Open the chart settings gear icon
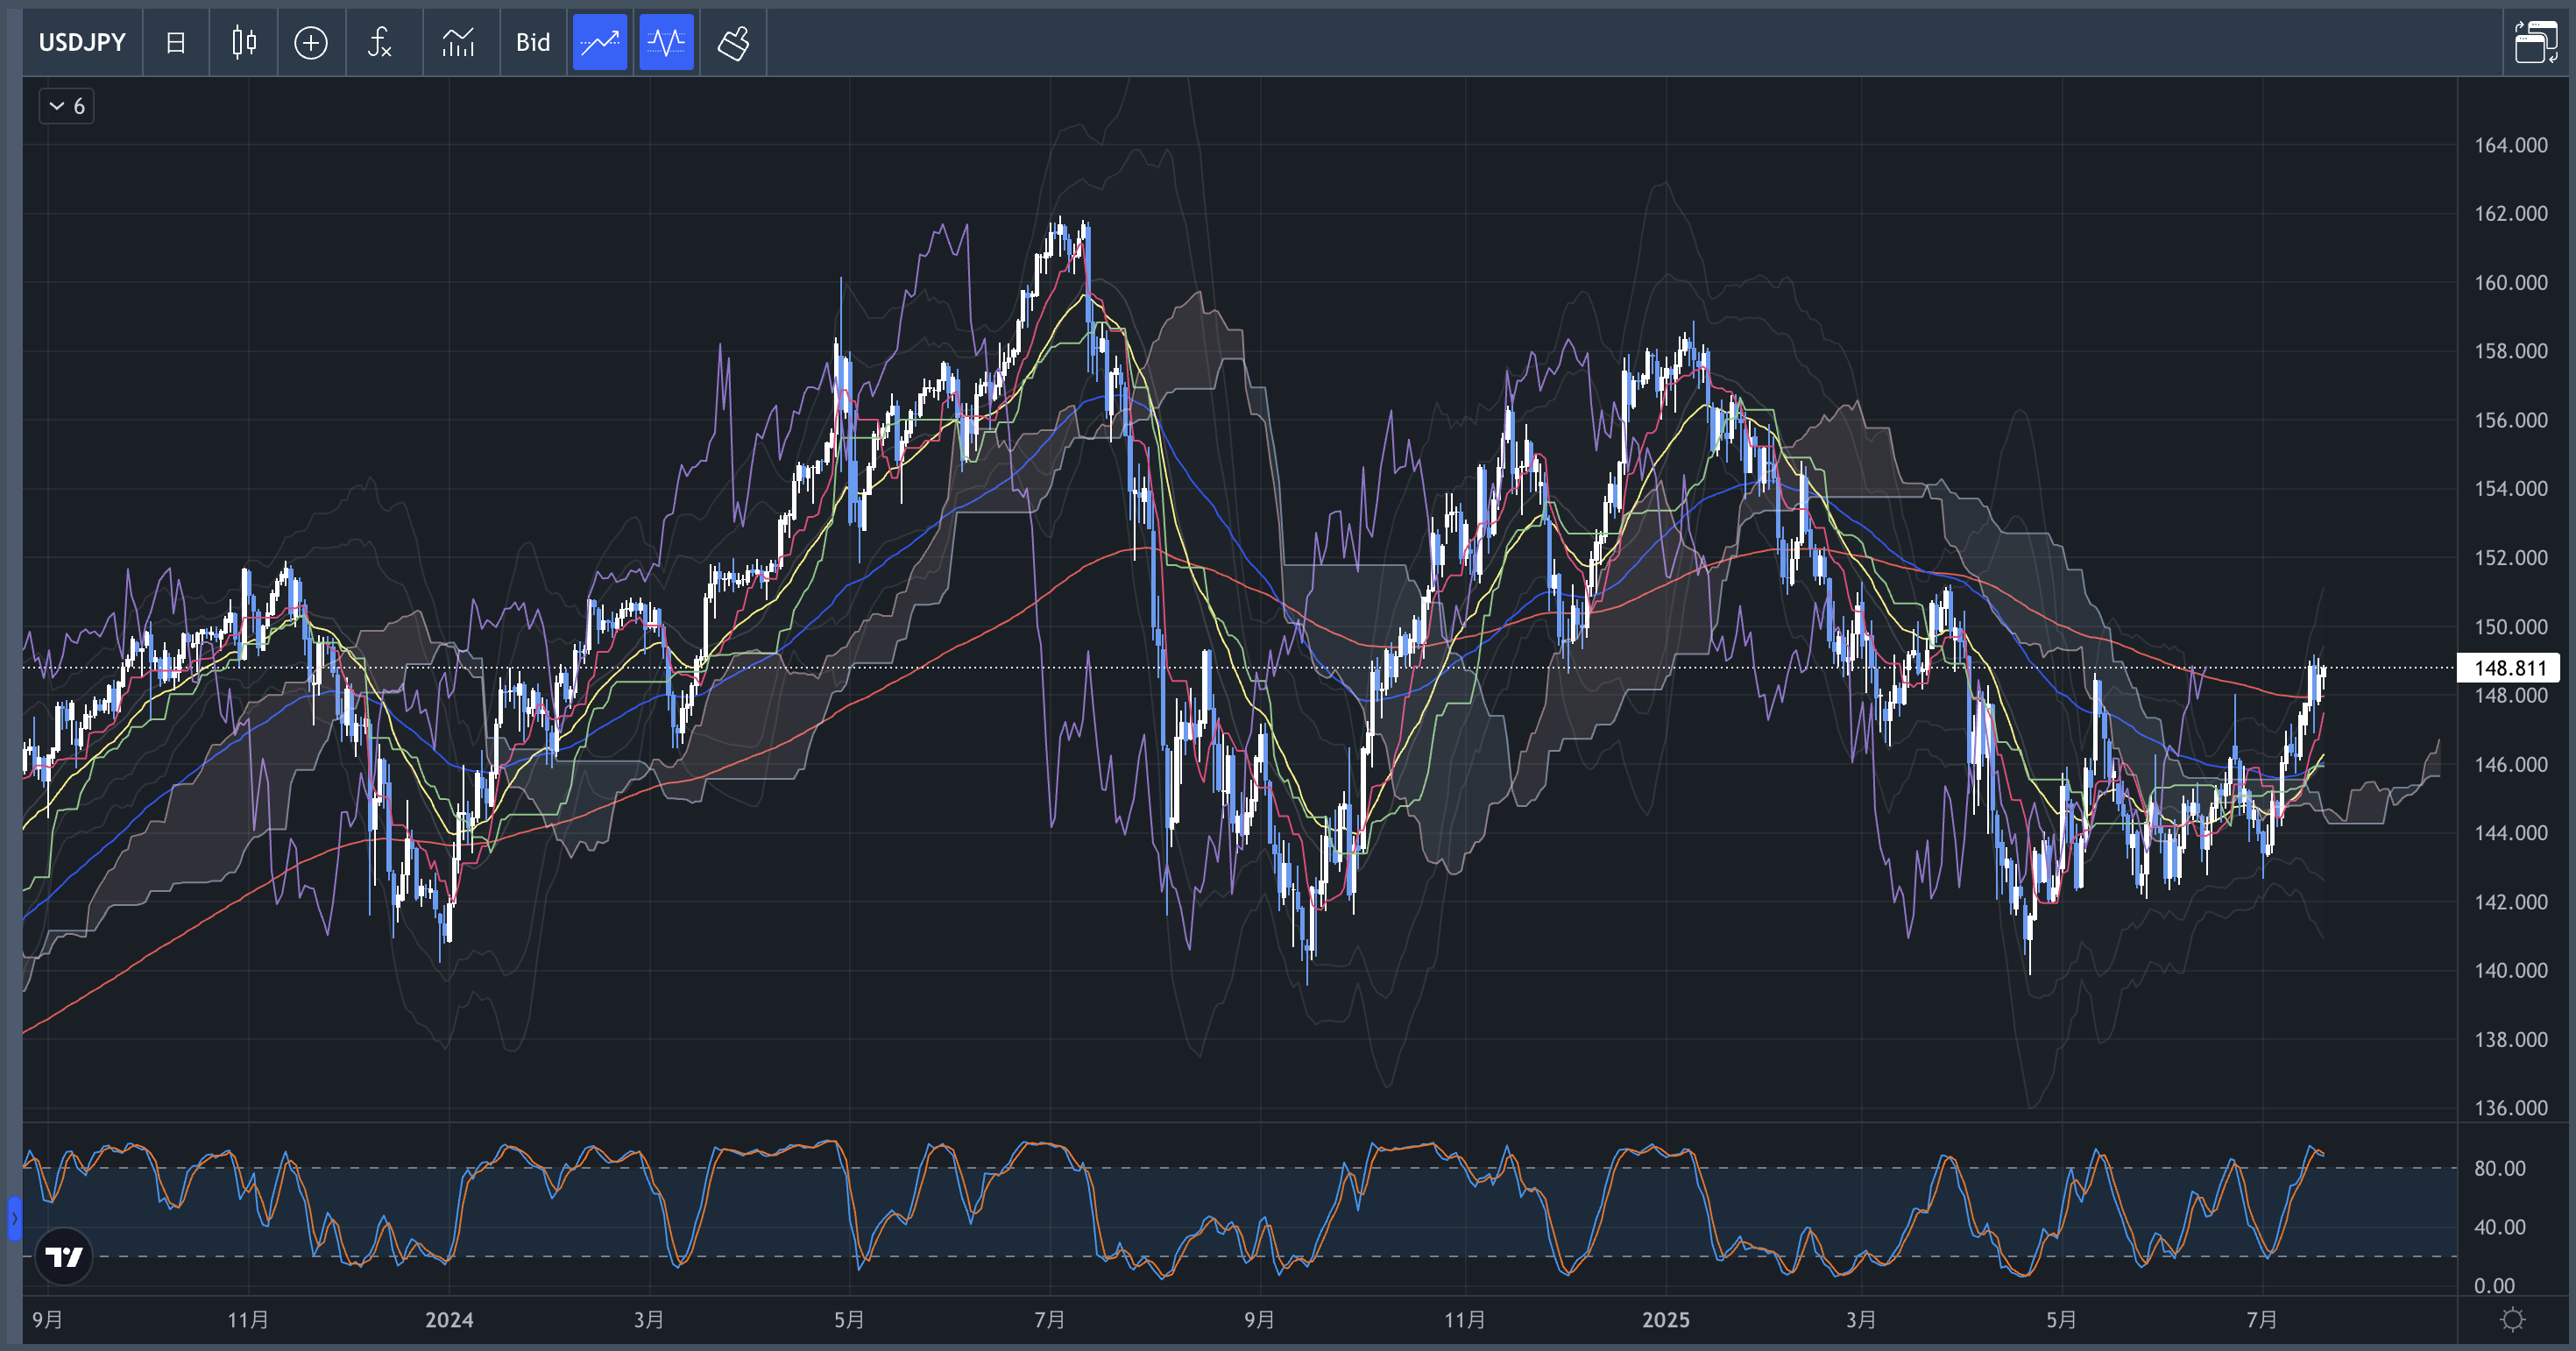Image resolution: width=2576 pixels, height=1351 pixels. click(x=2513, y=1320)
